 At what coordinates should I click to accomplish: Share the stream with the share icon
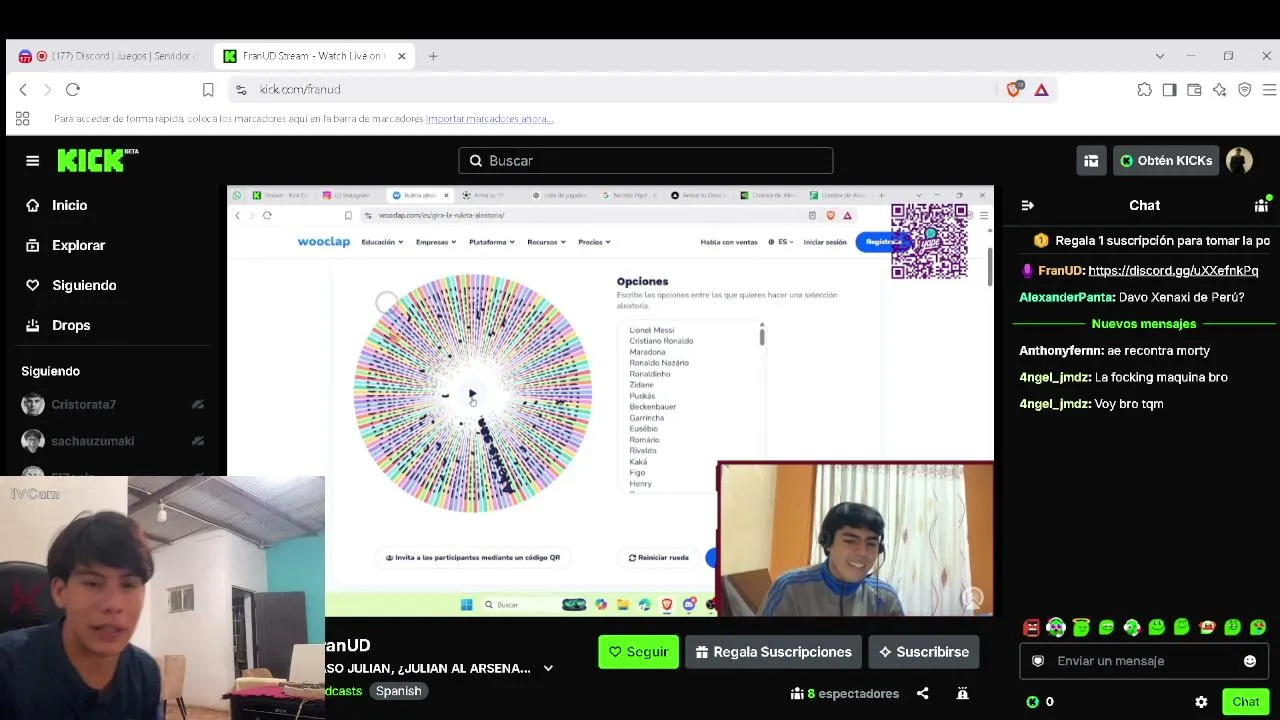point(922,693)
